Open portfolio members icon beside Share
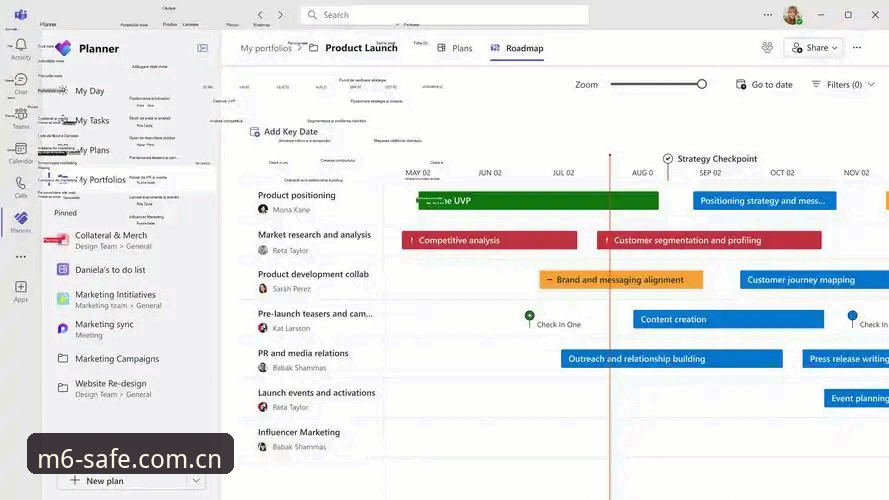The height and width of the screenshot is (500, 889). click(x=767, y=48)
